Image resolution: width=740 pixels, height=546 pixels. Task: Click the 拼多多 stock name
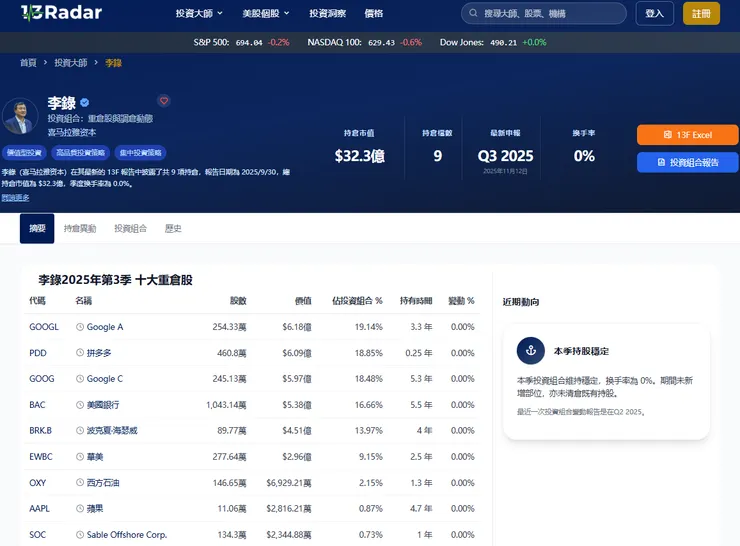pos(99,353)
